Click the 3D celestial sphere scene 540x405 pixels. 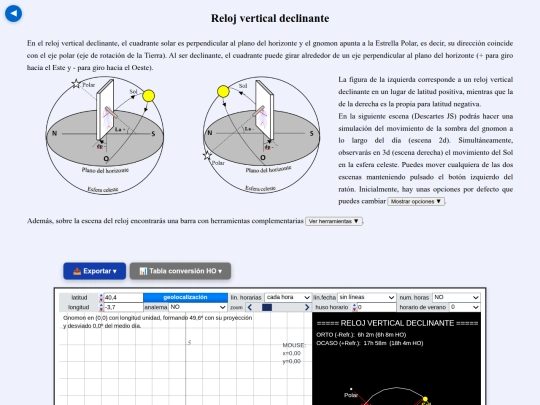pyautogui.click(x=397, y=359)
